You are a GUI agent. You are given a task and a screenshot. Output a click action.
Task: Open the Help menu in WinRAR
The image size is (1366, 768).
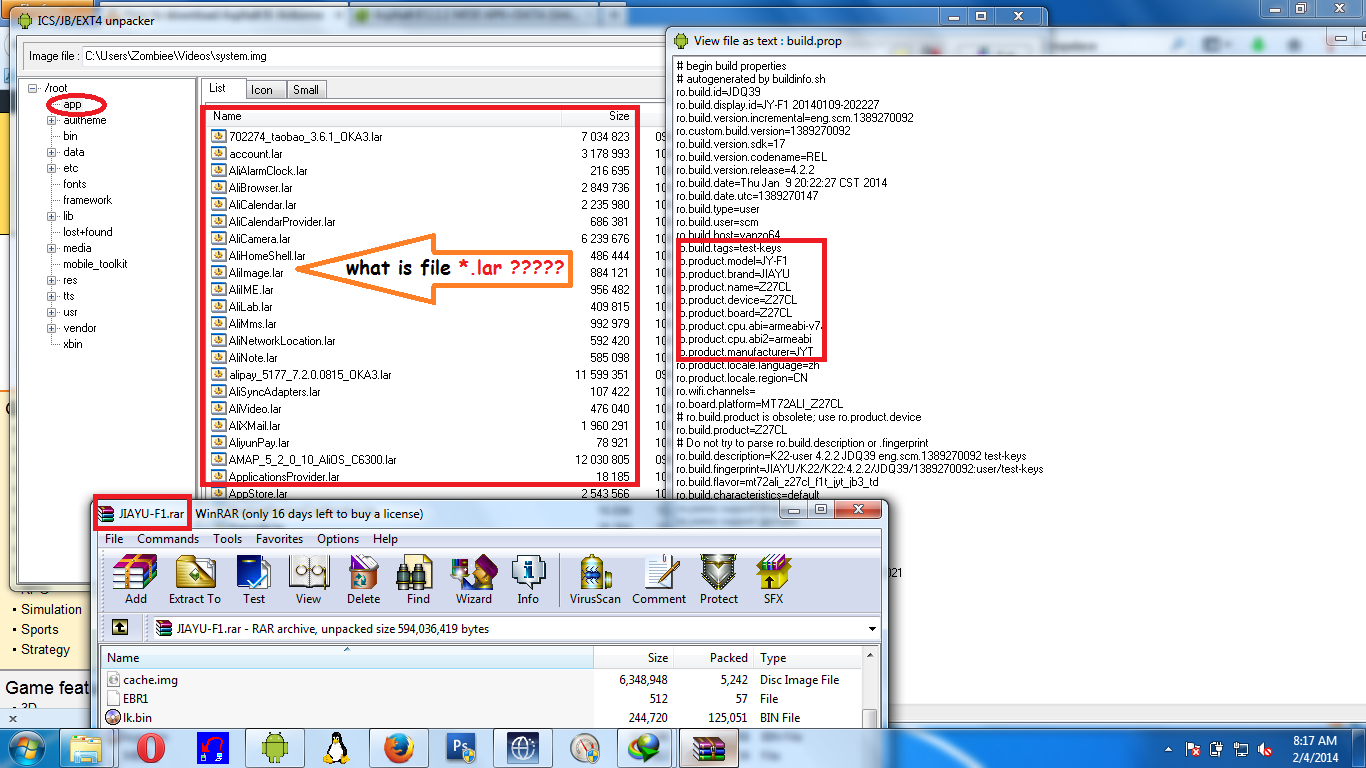coord(385,538)
